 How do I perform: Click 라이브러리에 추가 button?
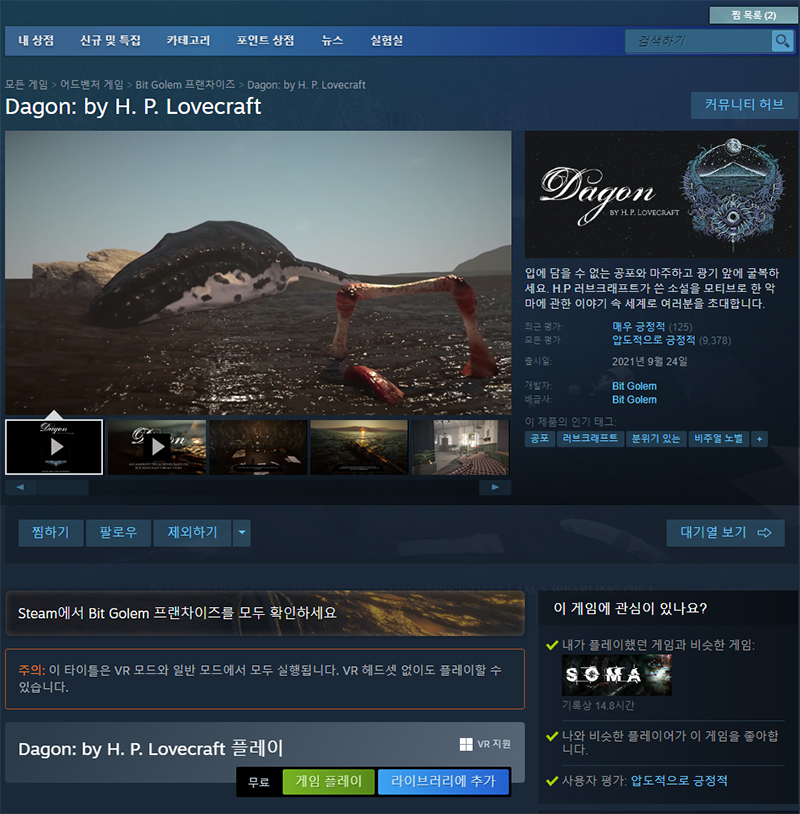point(443,781)
